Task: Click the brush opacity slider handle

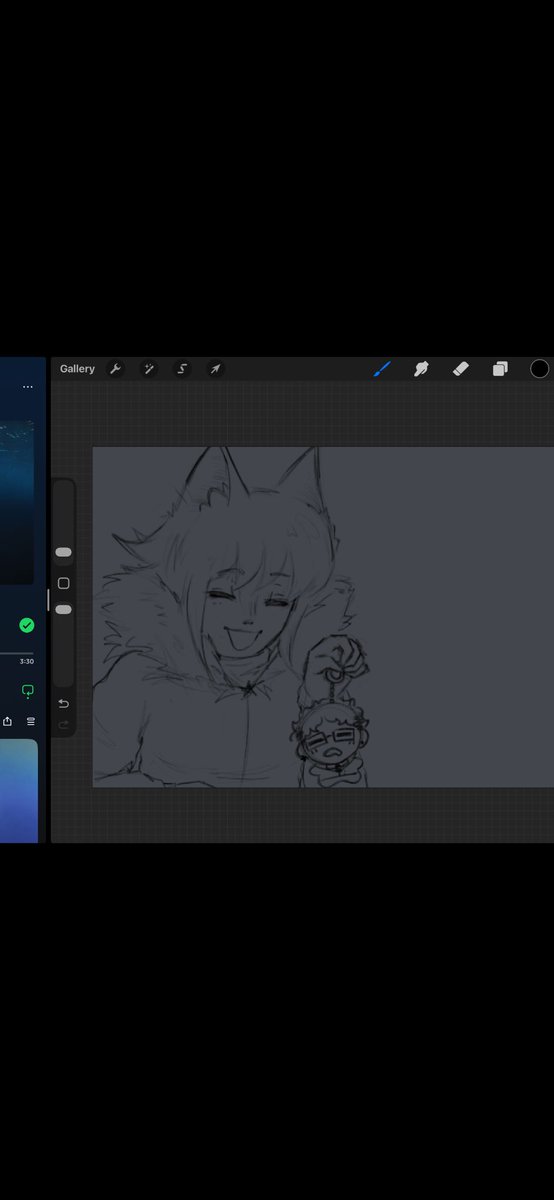Action: coord(63,609)
